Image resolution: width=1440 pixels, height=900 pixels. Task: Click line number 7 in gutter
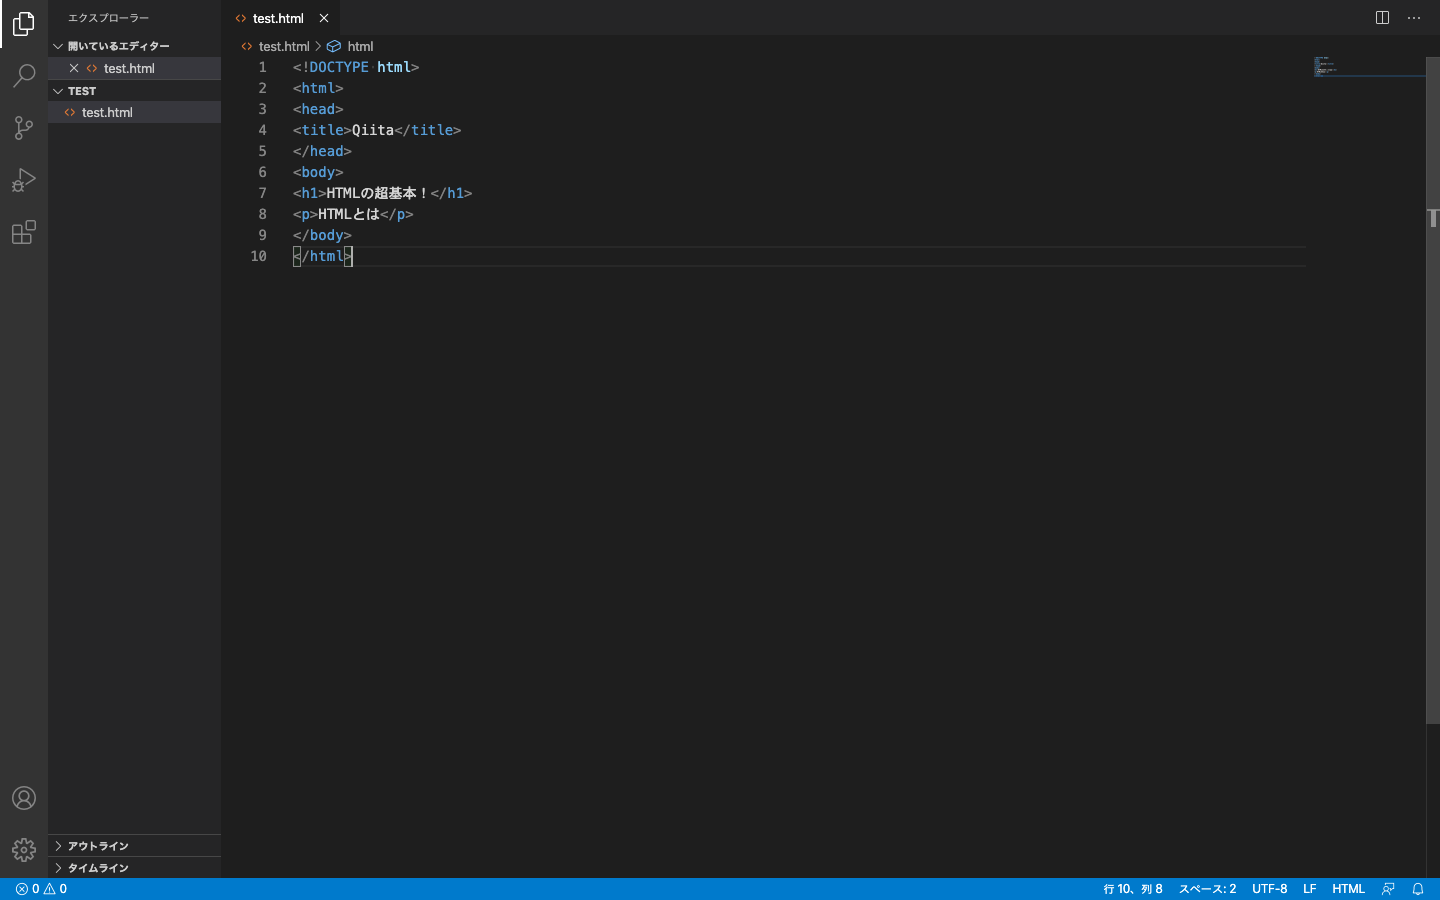pyautogui.click(x=263, y=193)
